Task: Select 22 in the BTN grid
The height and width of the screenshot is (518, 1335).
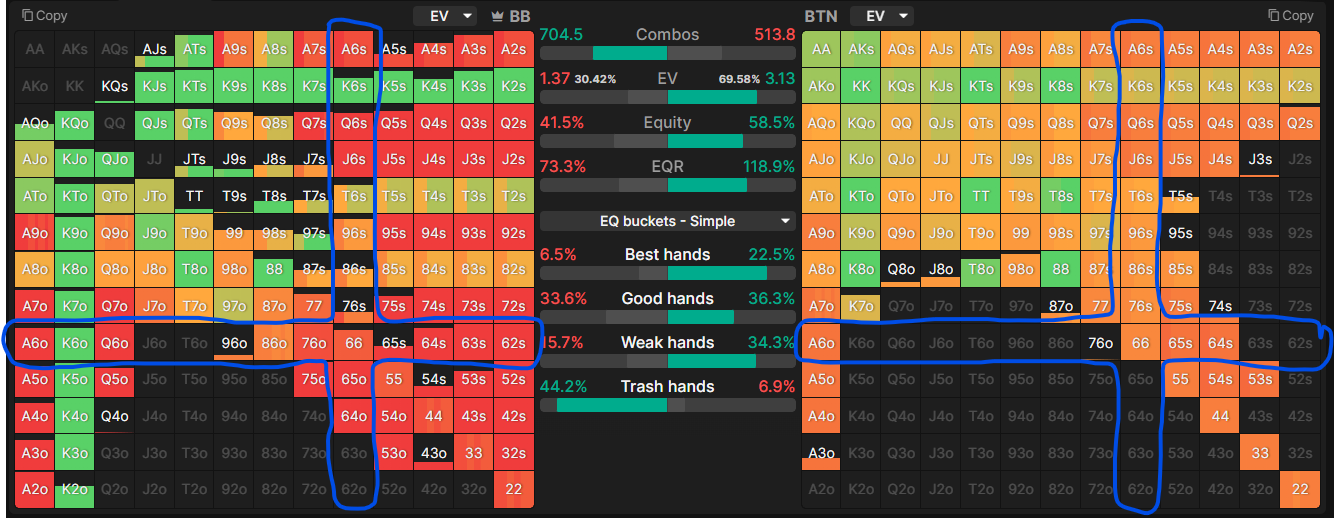Action: 1299,490
